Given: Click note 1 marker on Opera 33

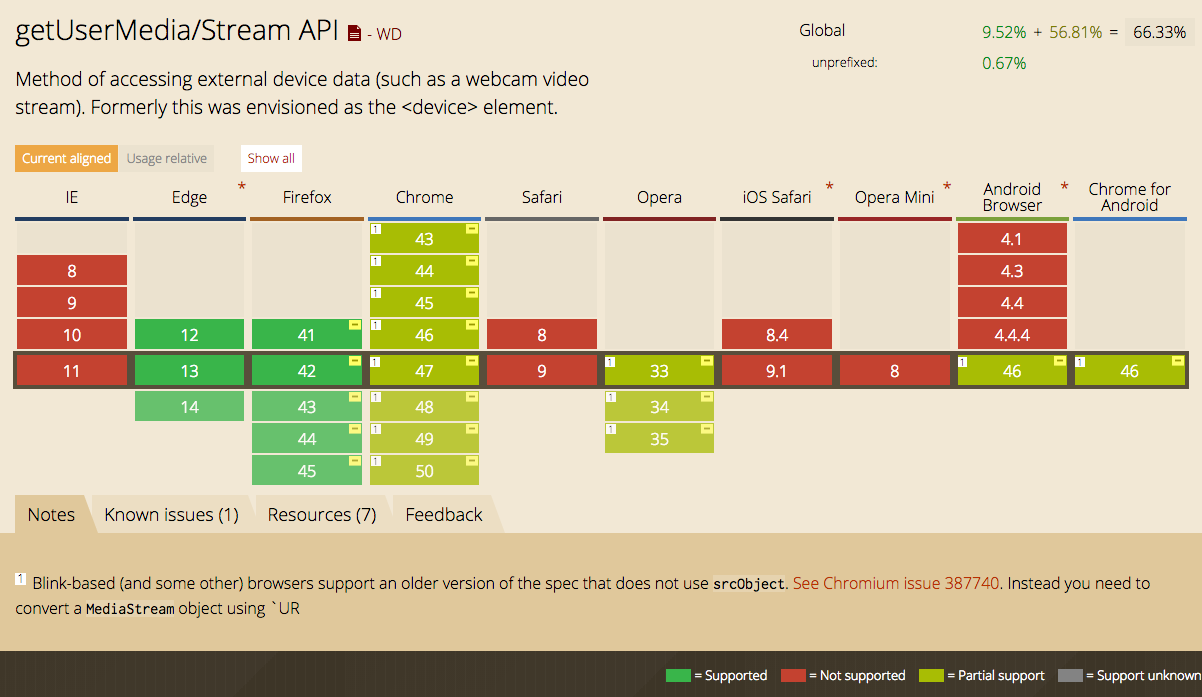Looking at the screenshot, I should tap(611, 362).
